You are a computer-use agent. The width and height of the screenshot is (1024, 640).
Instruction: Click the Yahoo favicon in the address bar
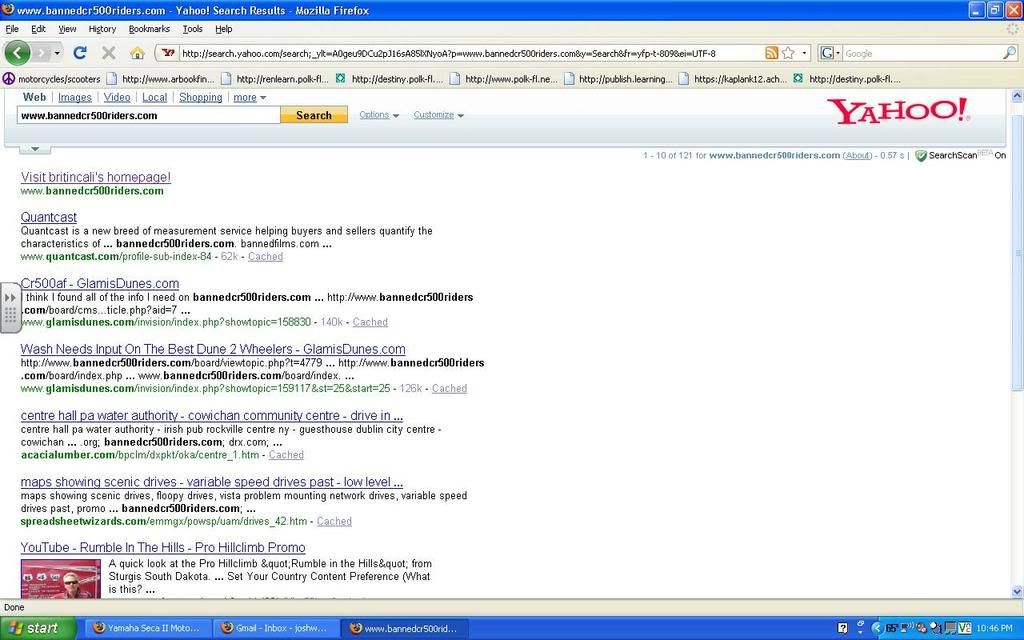(168, 53)
